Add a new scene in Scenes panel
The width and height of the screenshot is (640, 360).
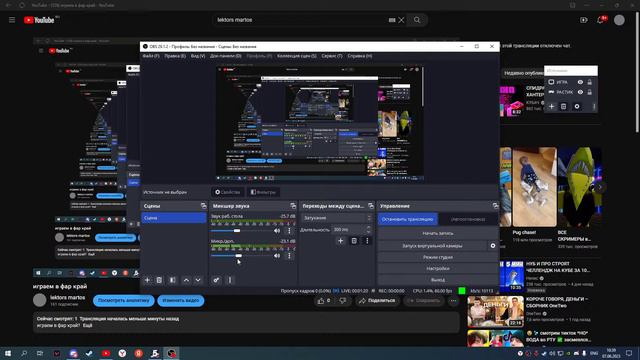coord(147,280)
